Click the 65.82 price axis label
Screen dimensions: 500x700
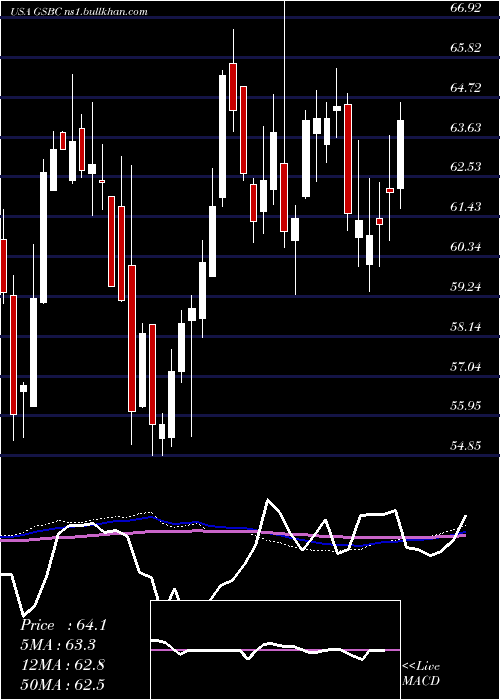[x=466, y=48]
